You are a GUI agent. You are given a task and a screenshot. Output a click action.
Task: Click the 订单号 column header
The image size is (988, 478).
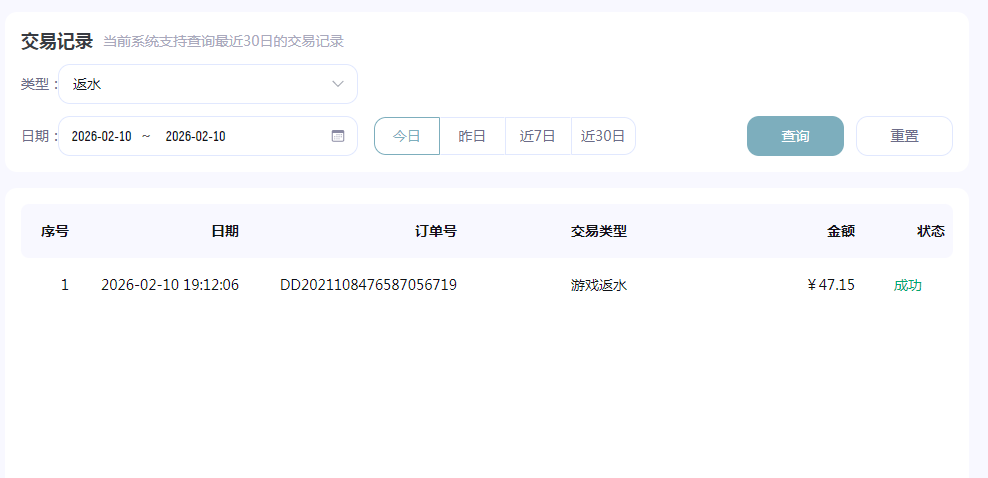436,231
